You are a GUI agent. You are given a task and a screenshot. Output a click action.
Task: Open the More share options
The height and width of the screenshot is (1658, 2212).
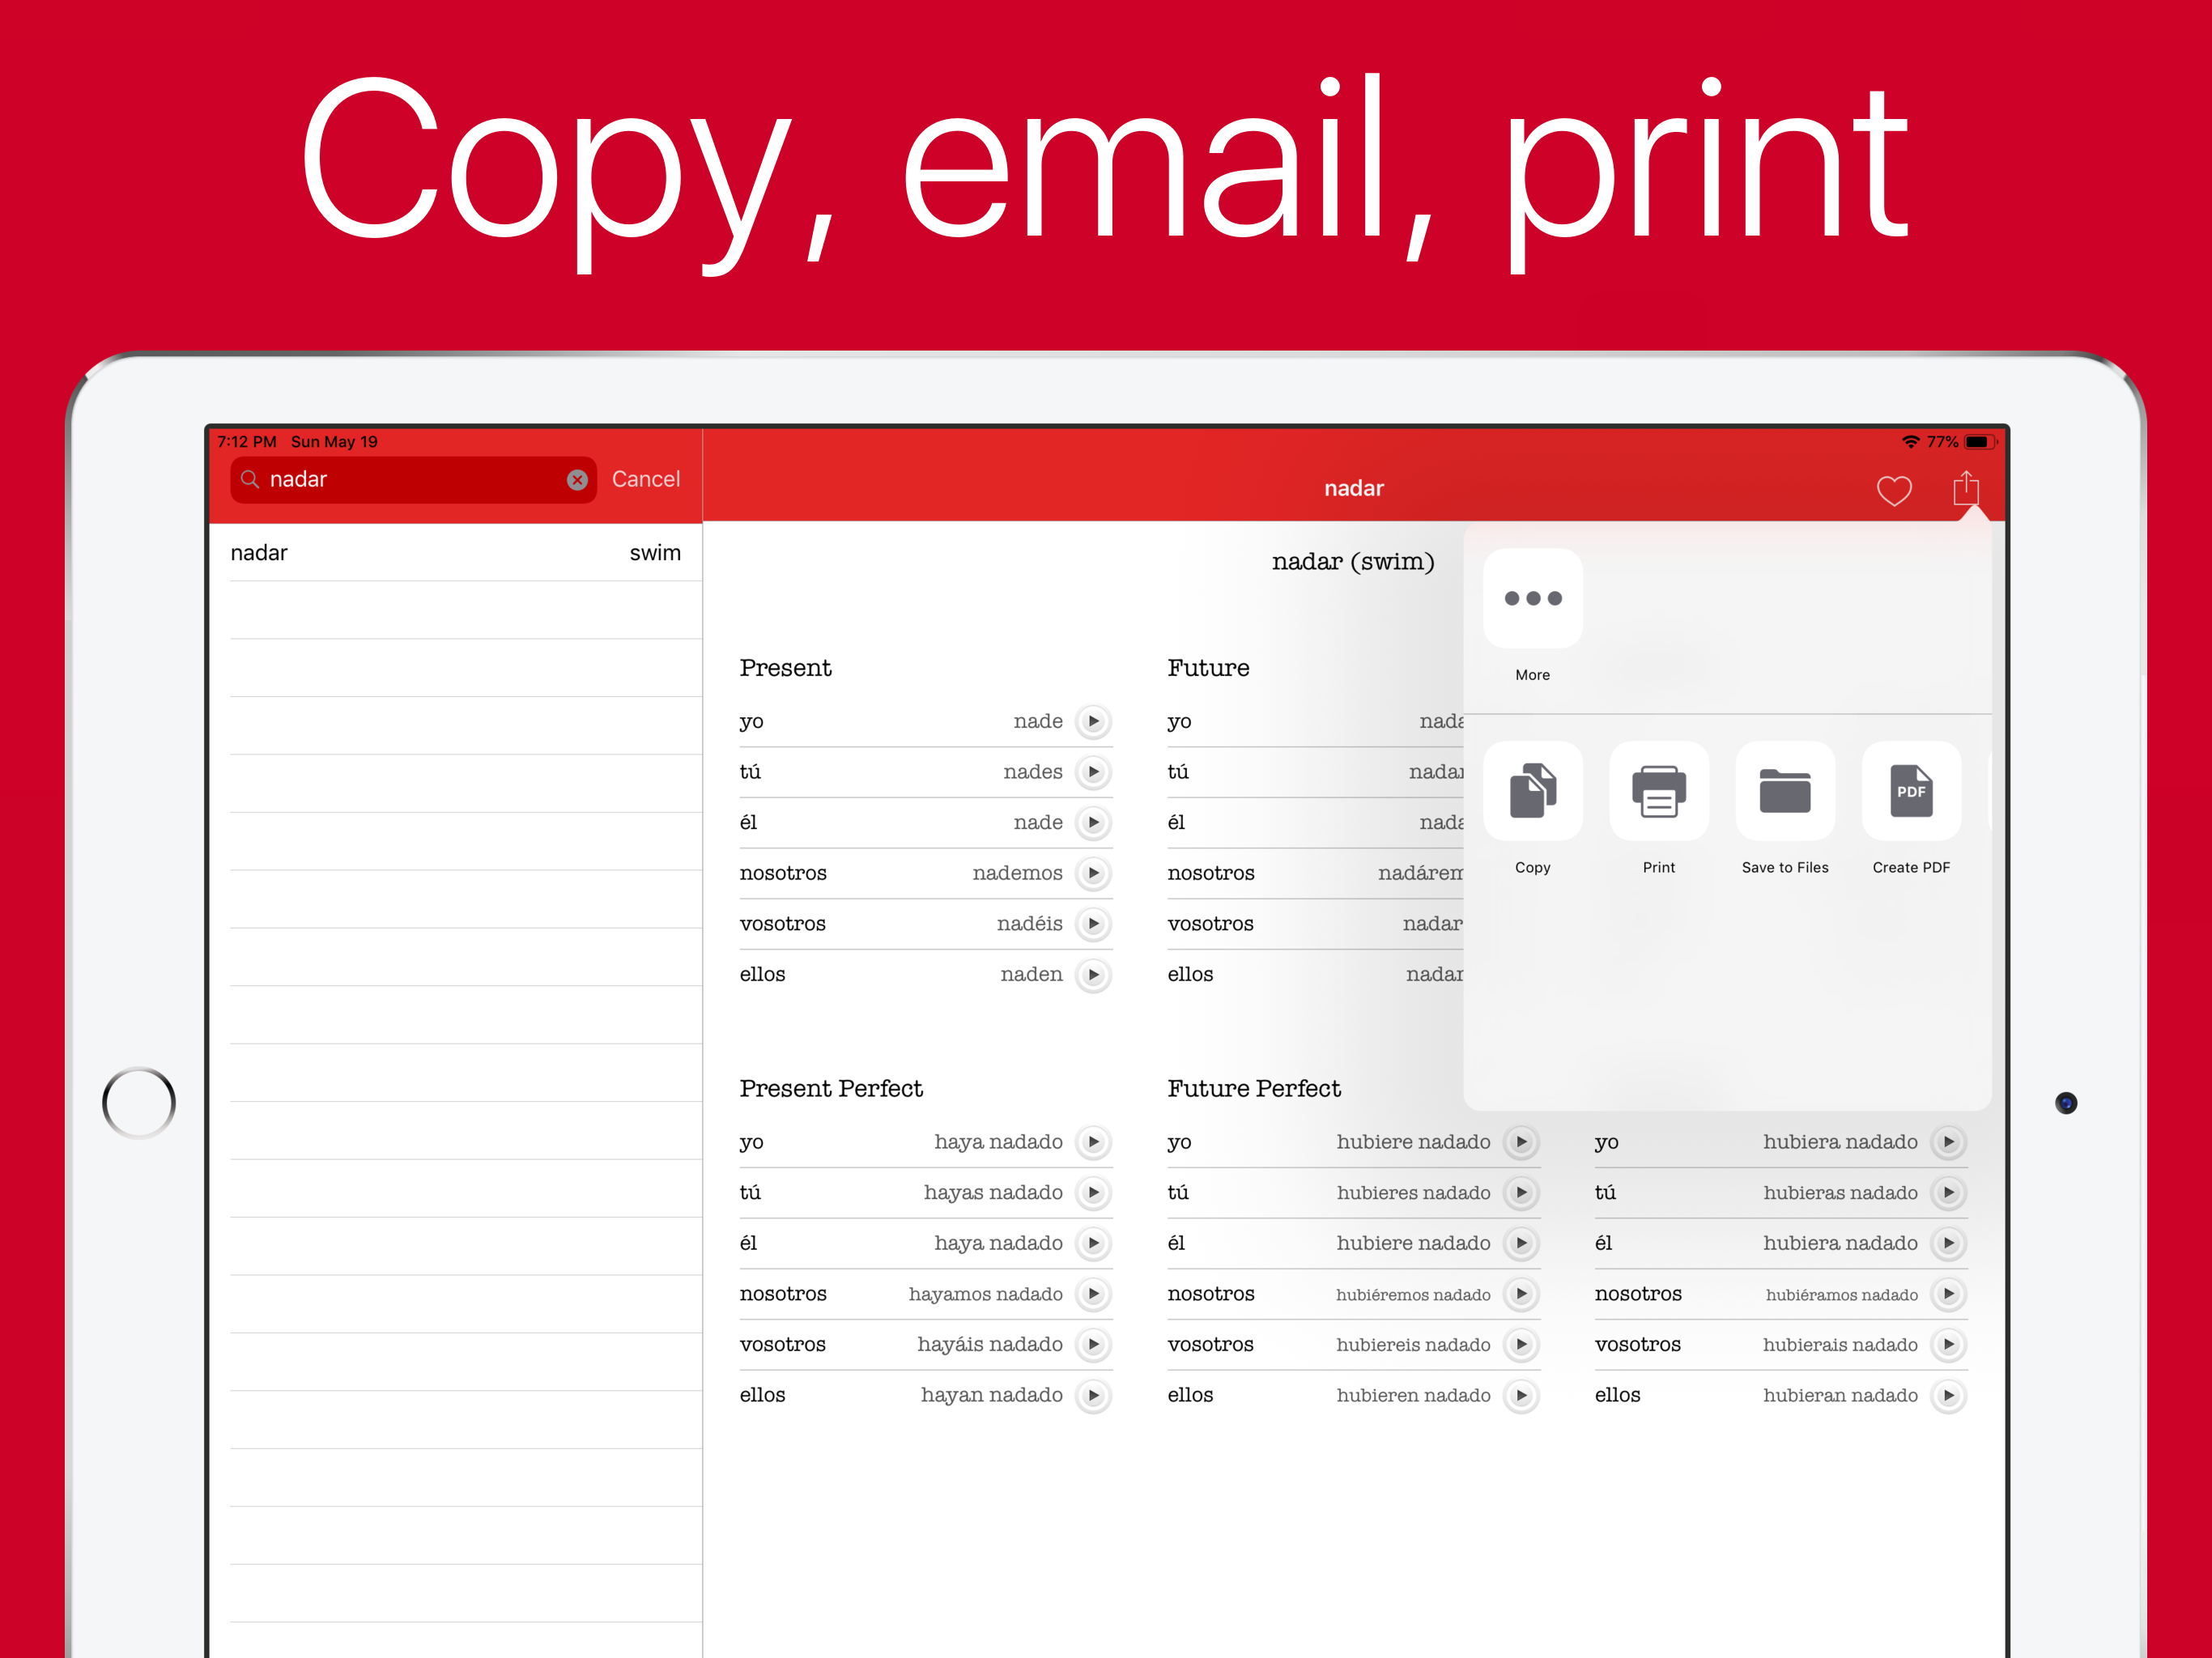coord(1532,599)
